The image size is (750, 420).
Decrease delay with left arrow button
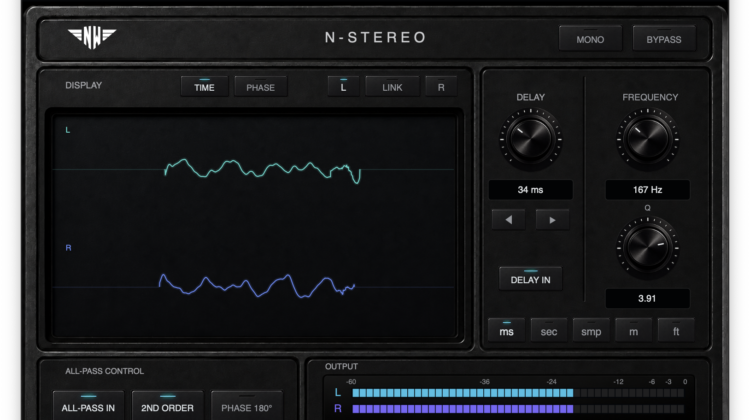coord(508,220)
